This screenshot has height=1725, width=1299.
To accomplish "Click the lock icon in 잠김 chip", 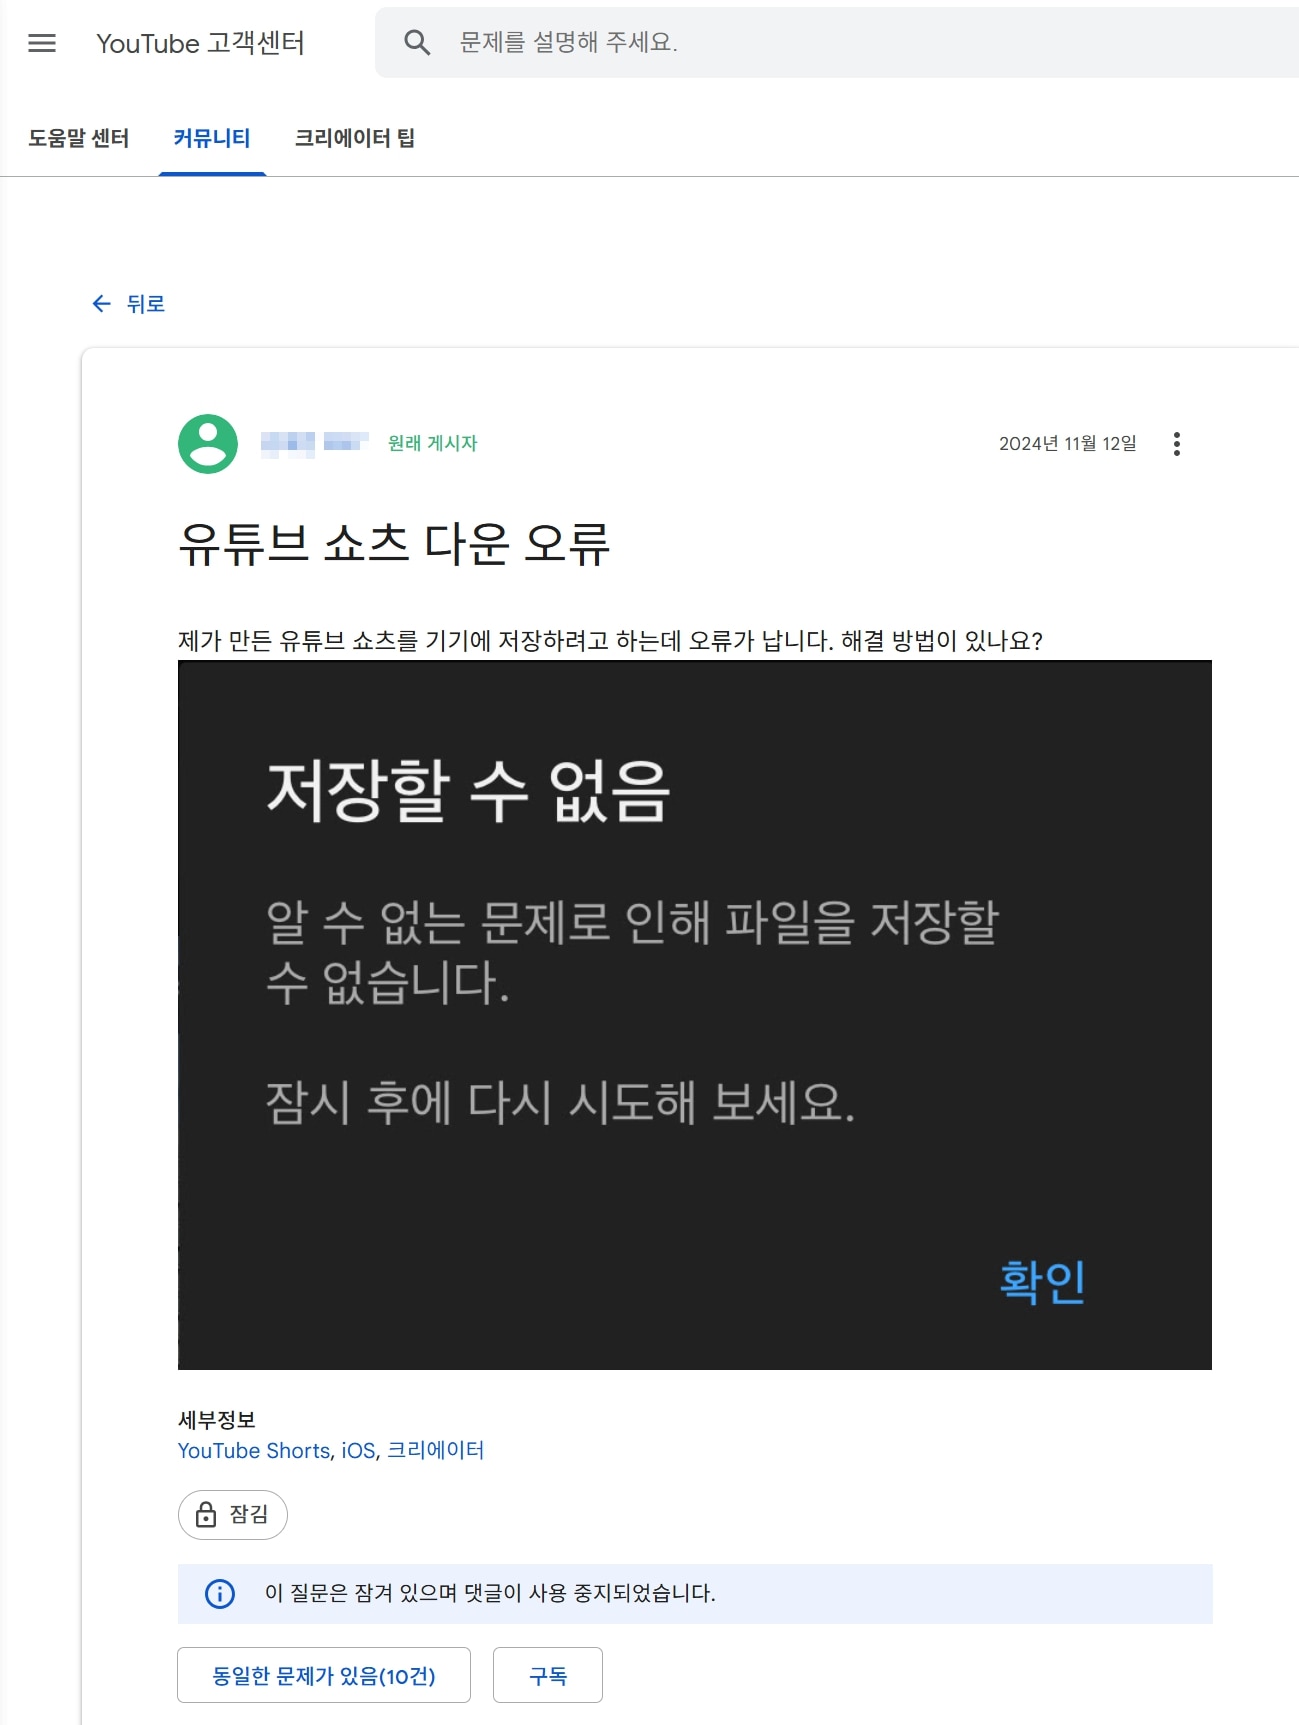I will point(206,1514).
